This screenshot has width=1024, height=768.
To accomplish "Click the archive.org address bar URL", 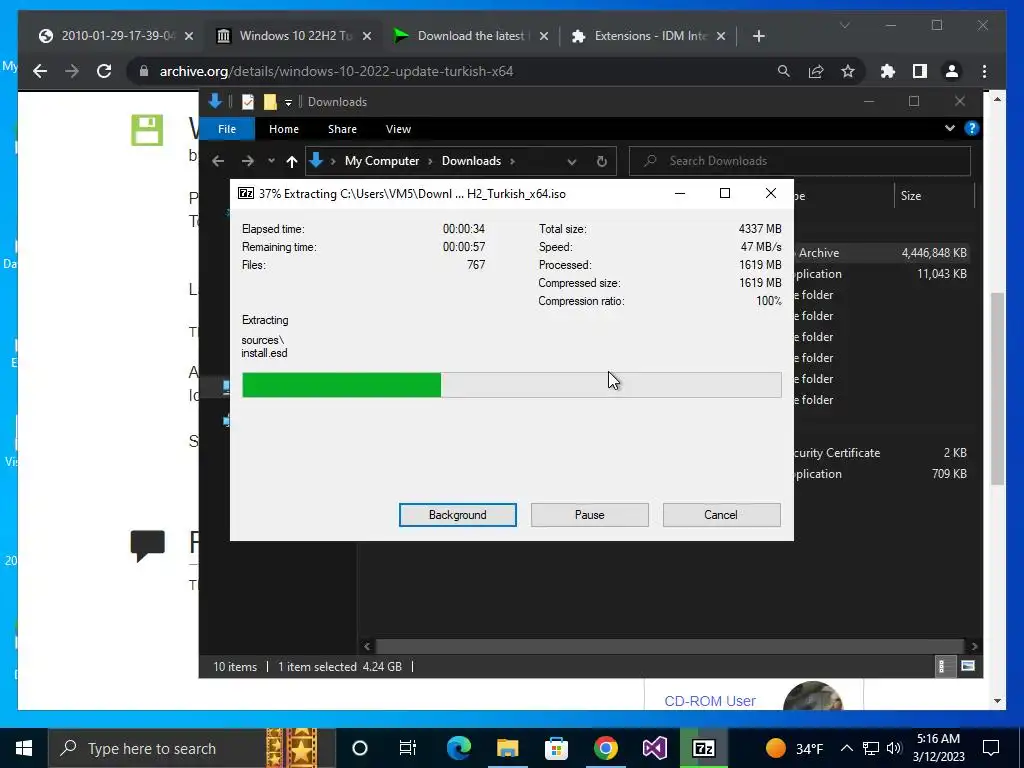I will 336,71.
